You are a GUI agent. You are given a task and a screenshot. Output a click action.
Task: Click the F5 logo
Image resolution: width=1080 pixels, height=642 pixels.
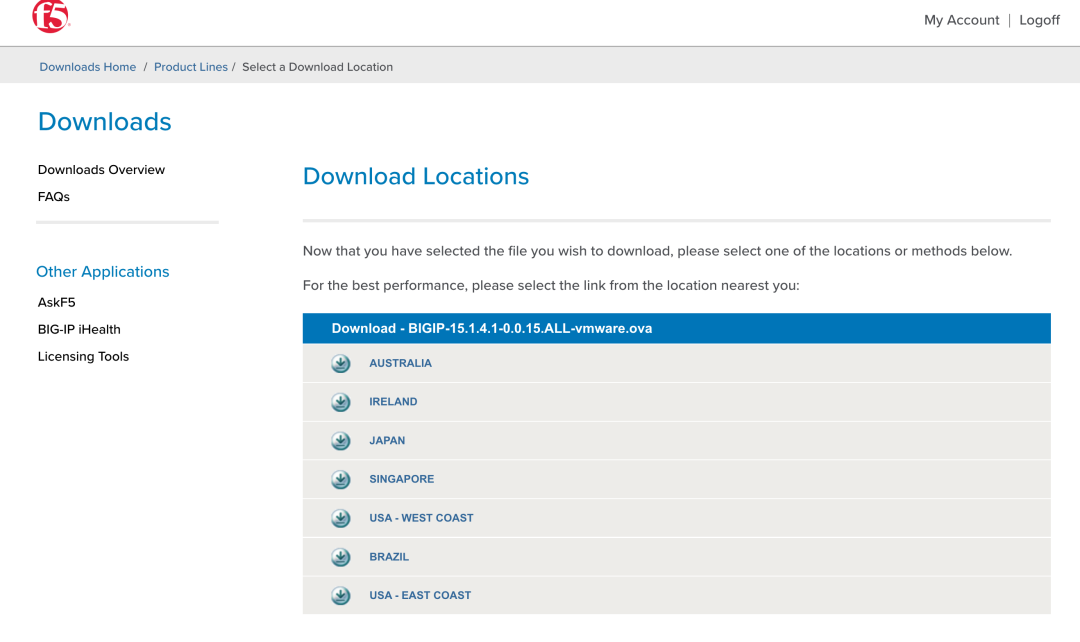click(x=51, y=15)
